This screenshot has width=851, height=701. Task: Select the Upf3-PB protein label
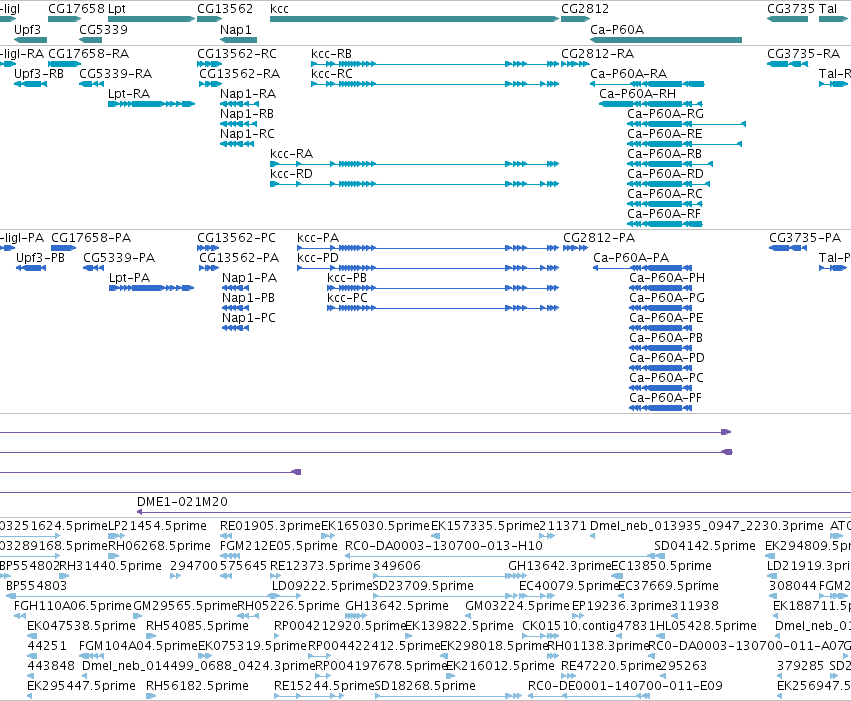pyautogui.click(x=40, y=258)
